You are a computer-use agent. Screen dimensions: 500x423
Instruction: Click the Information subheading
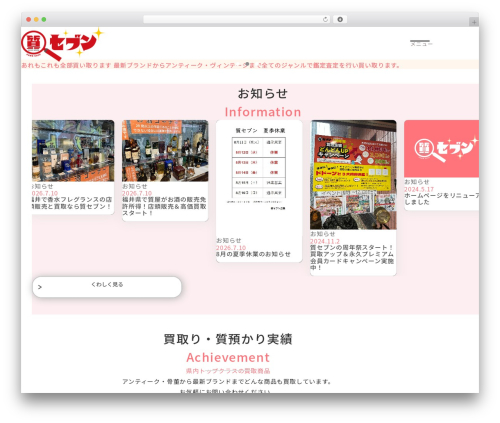click(x=263, y=112)
